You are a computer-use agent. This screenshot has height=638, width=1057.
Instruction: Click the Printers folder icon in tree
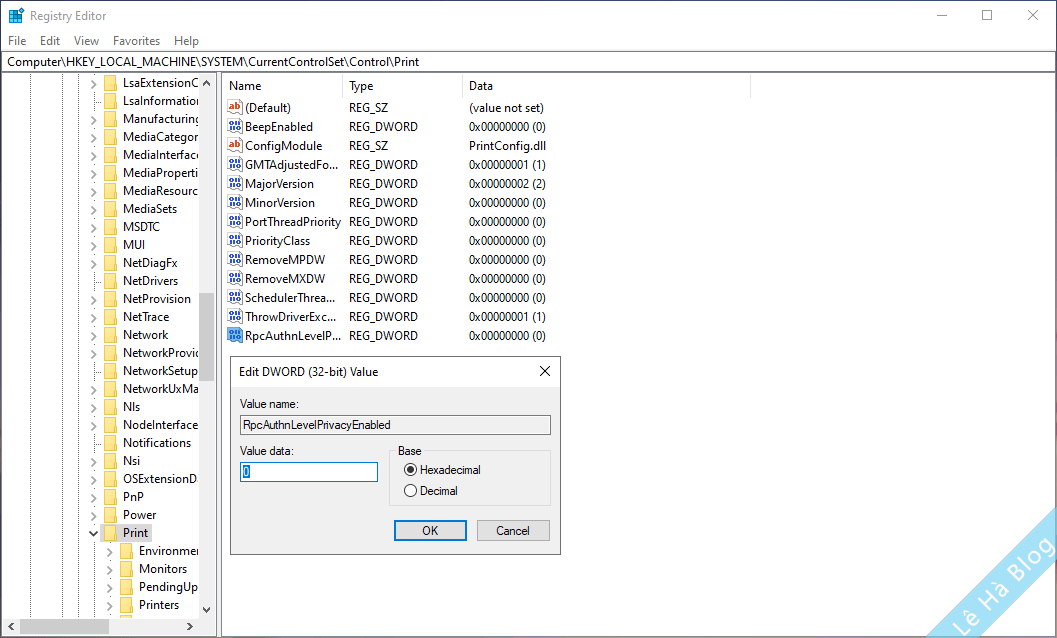click(126, 605)
